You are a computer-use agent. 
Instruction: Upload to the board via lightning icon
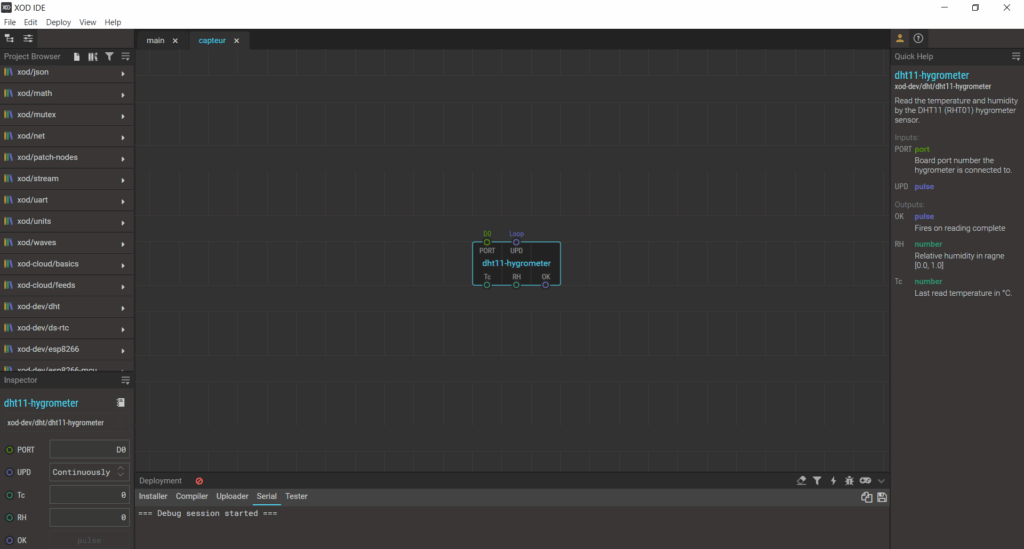(833, 480)
